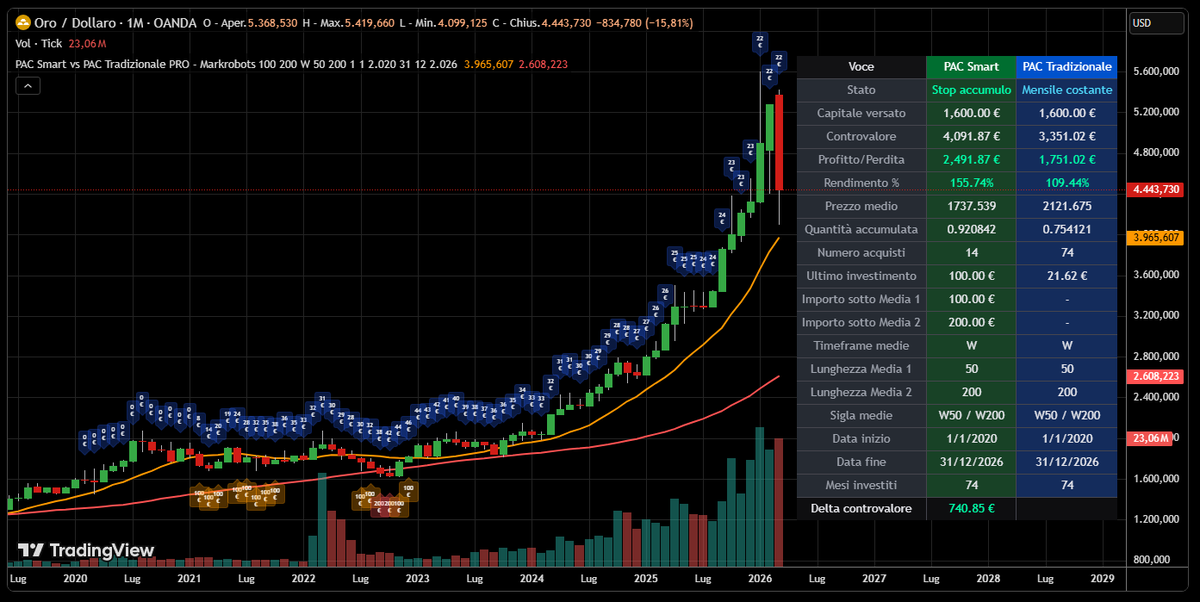The width and height of the screenshot is (1200, 602).
Task: Click the red 2.608,223 value in the legend
Action: pyautogui.click(x=543, y=64)
